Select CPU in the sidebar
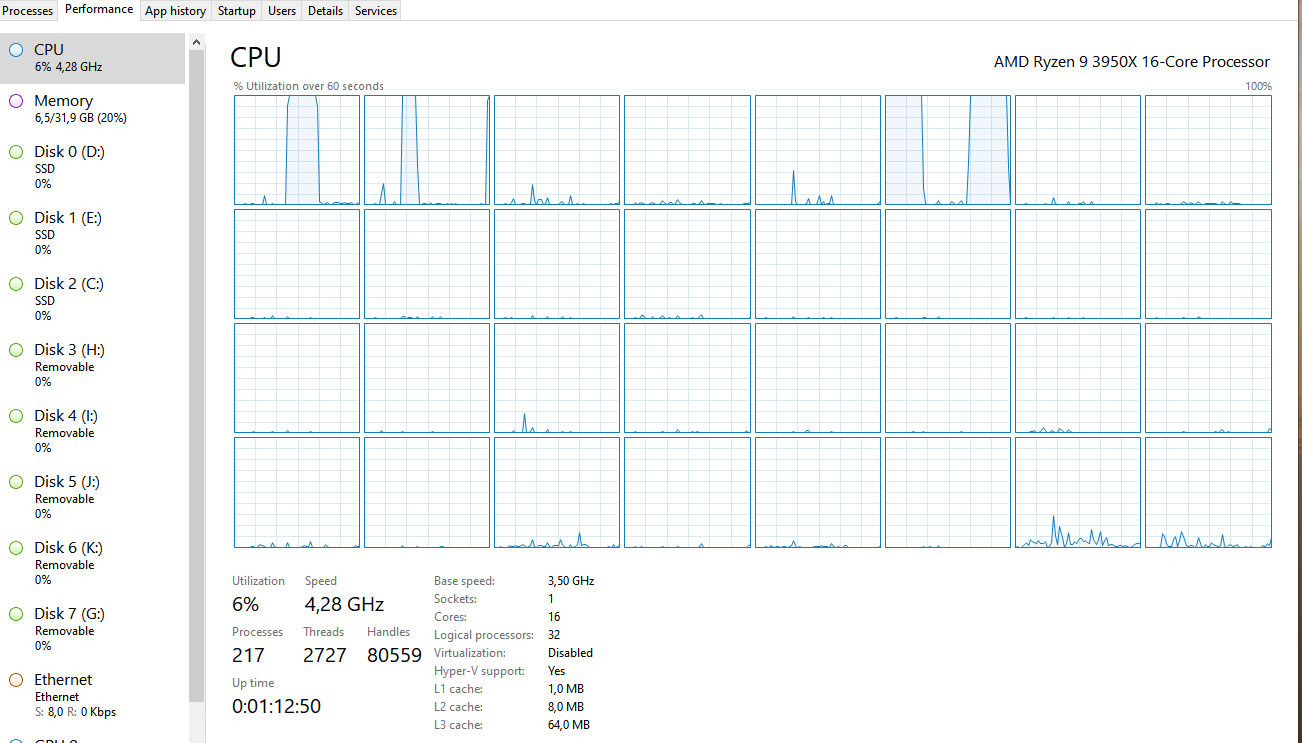 [x=92, y=58]
